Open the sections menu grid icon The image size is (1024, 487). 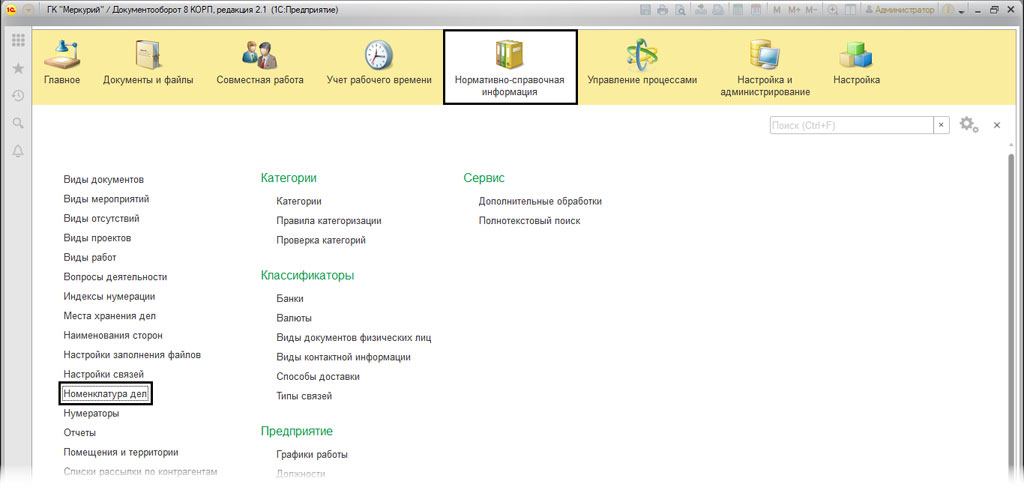coord(17,40)
